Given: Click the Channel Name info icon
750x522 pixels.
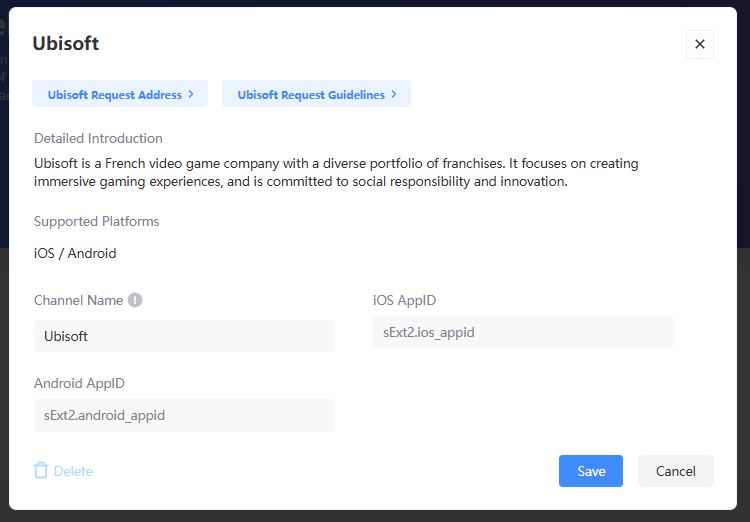Looking at the screenshot, I should [x=135, y=300].
